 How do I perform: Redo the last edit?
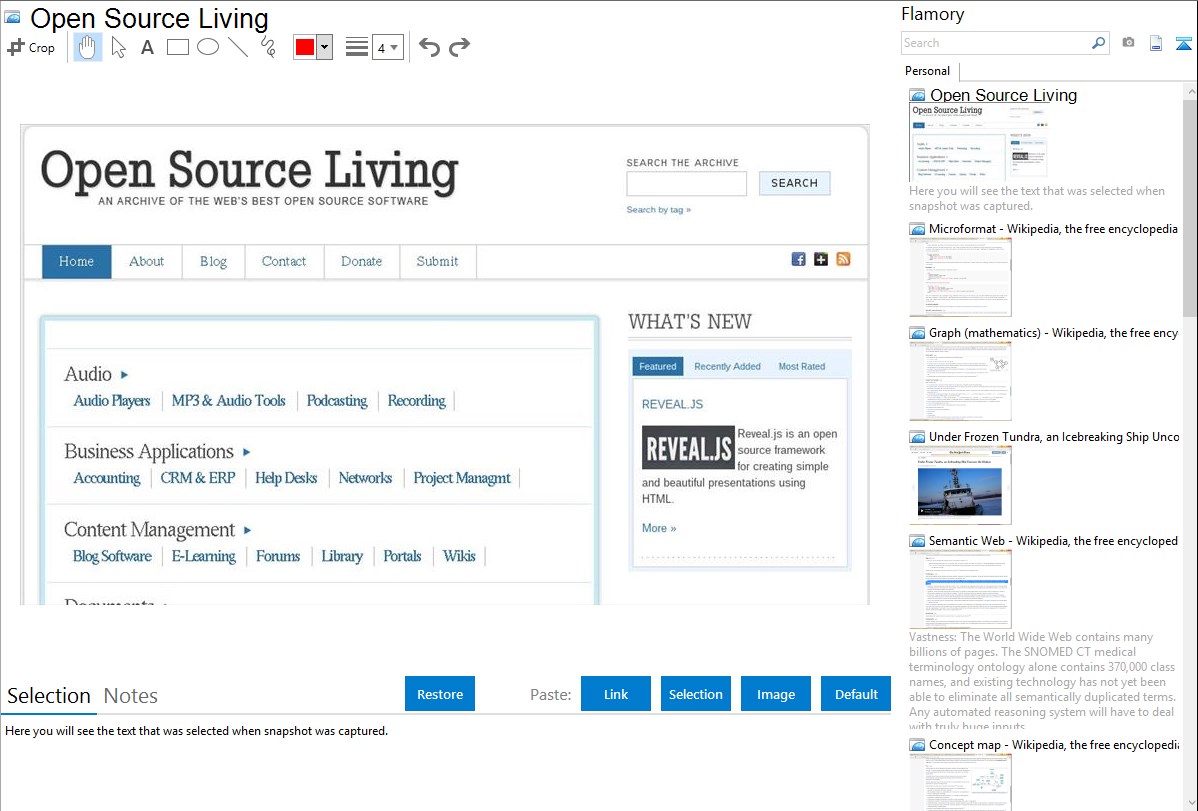point(459,47)
